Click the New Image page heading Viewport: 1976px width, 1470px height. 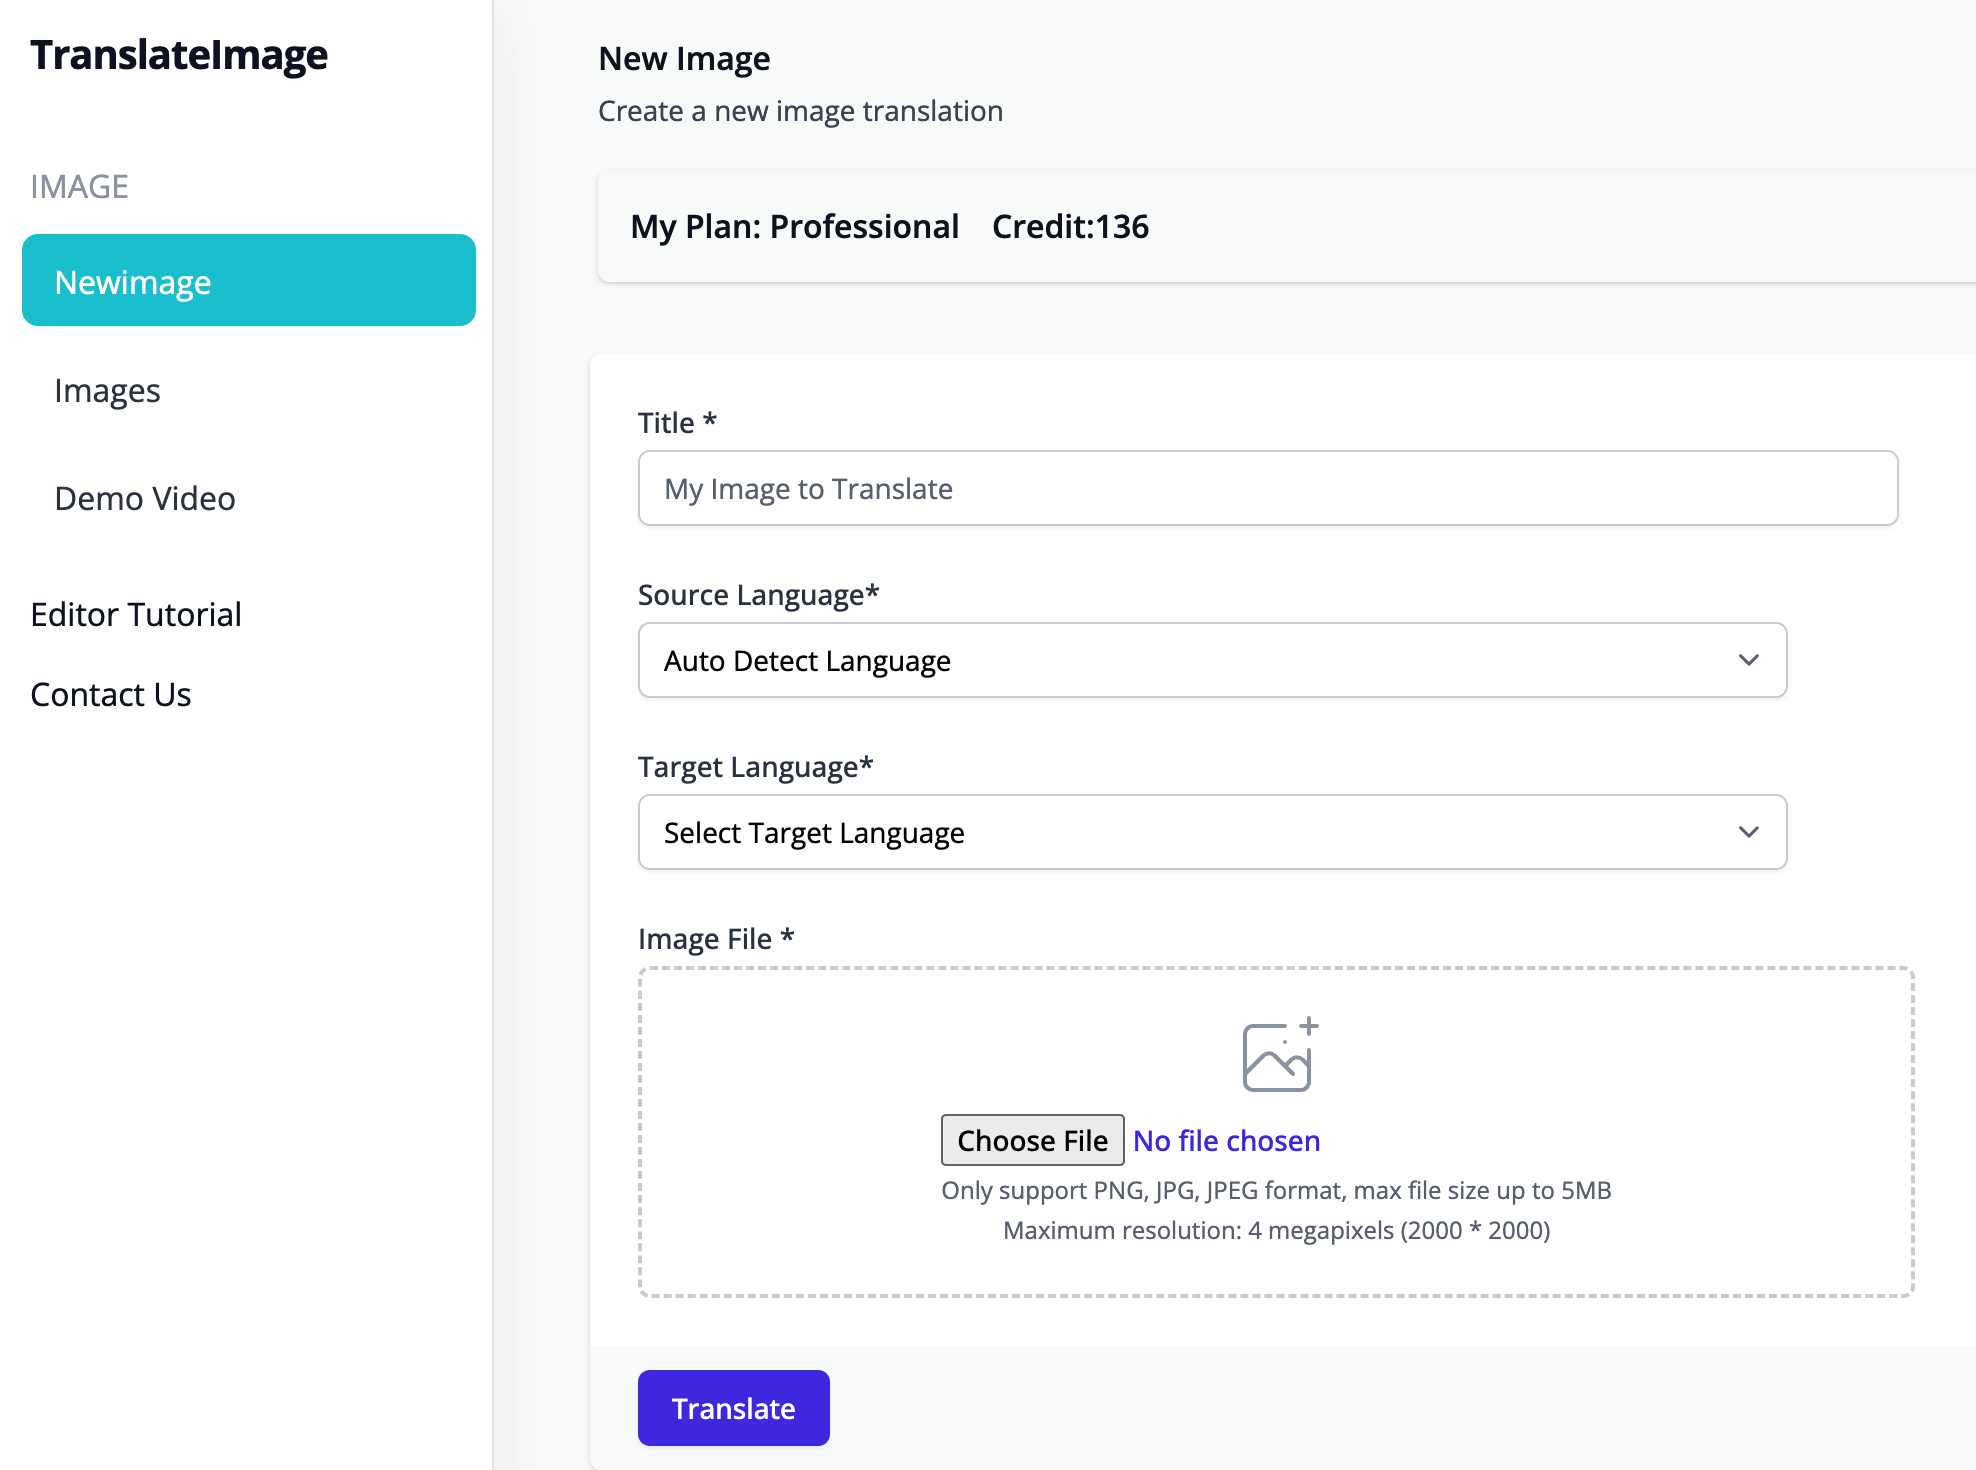[684, 59]
